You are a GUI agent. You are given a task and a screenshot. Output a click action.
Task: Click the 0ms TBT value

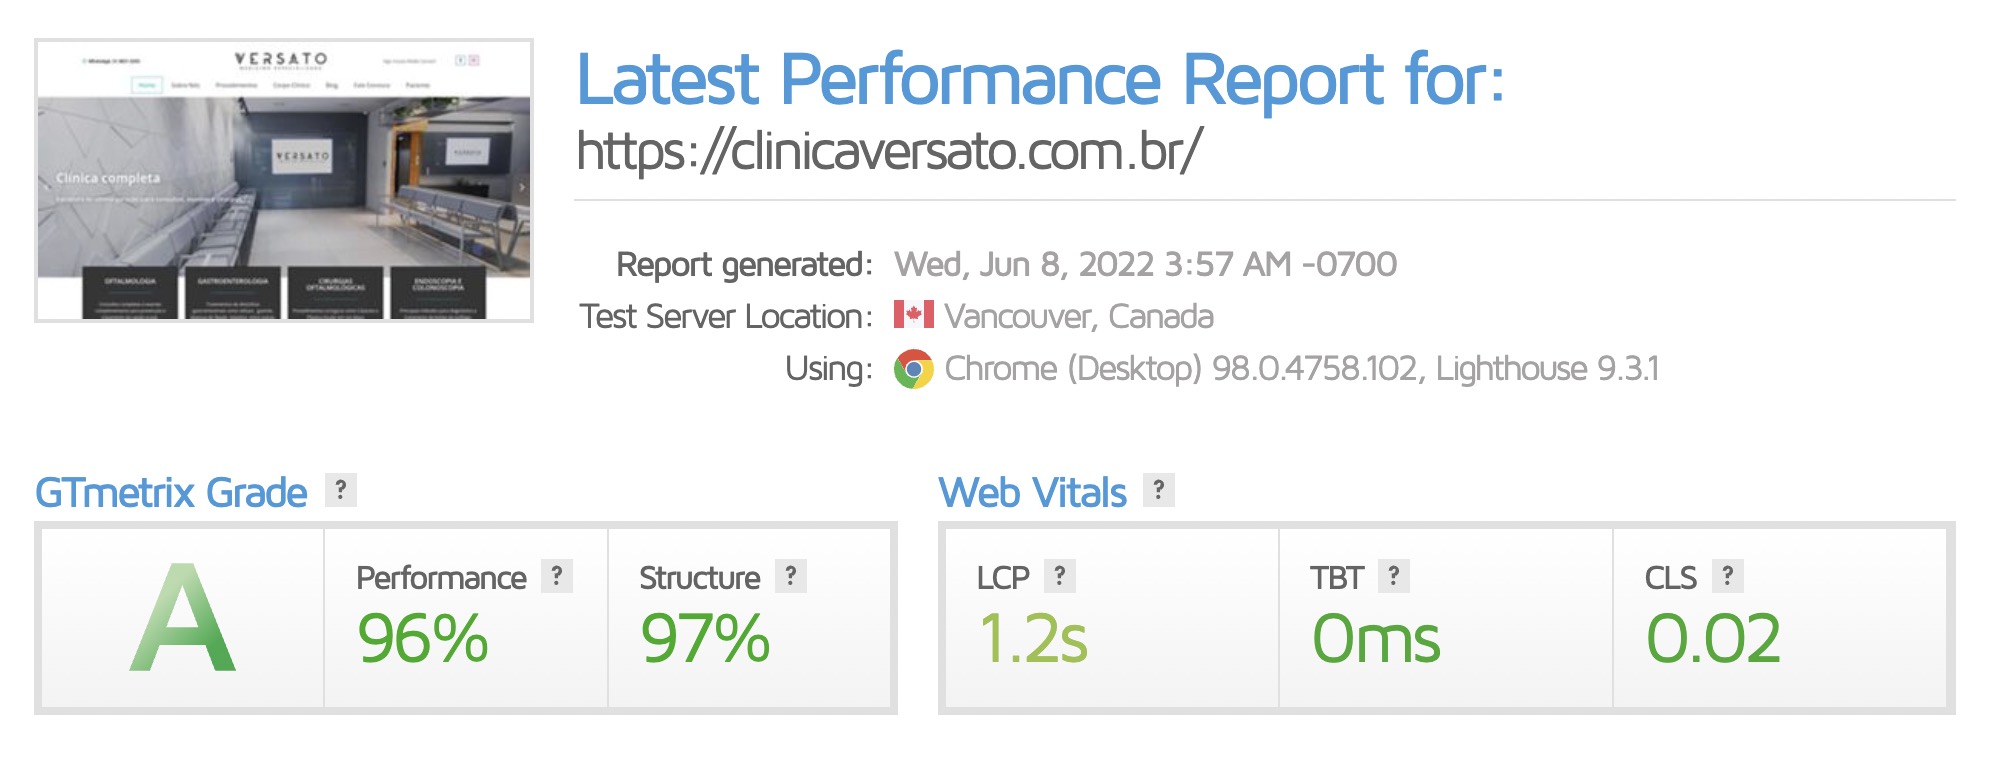pos(1376,639)
